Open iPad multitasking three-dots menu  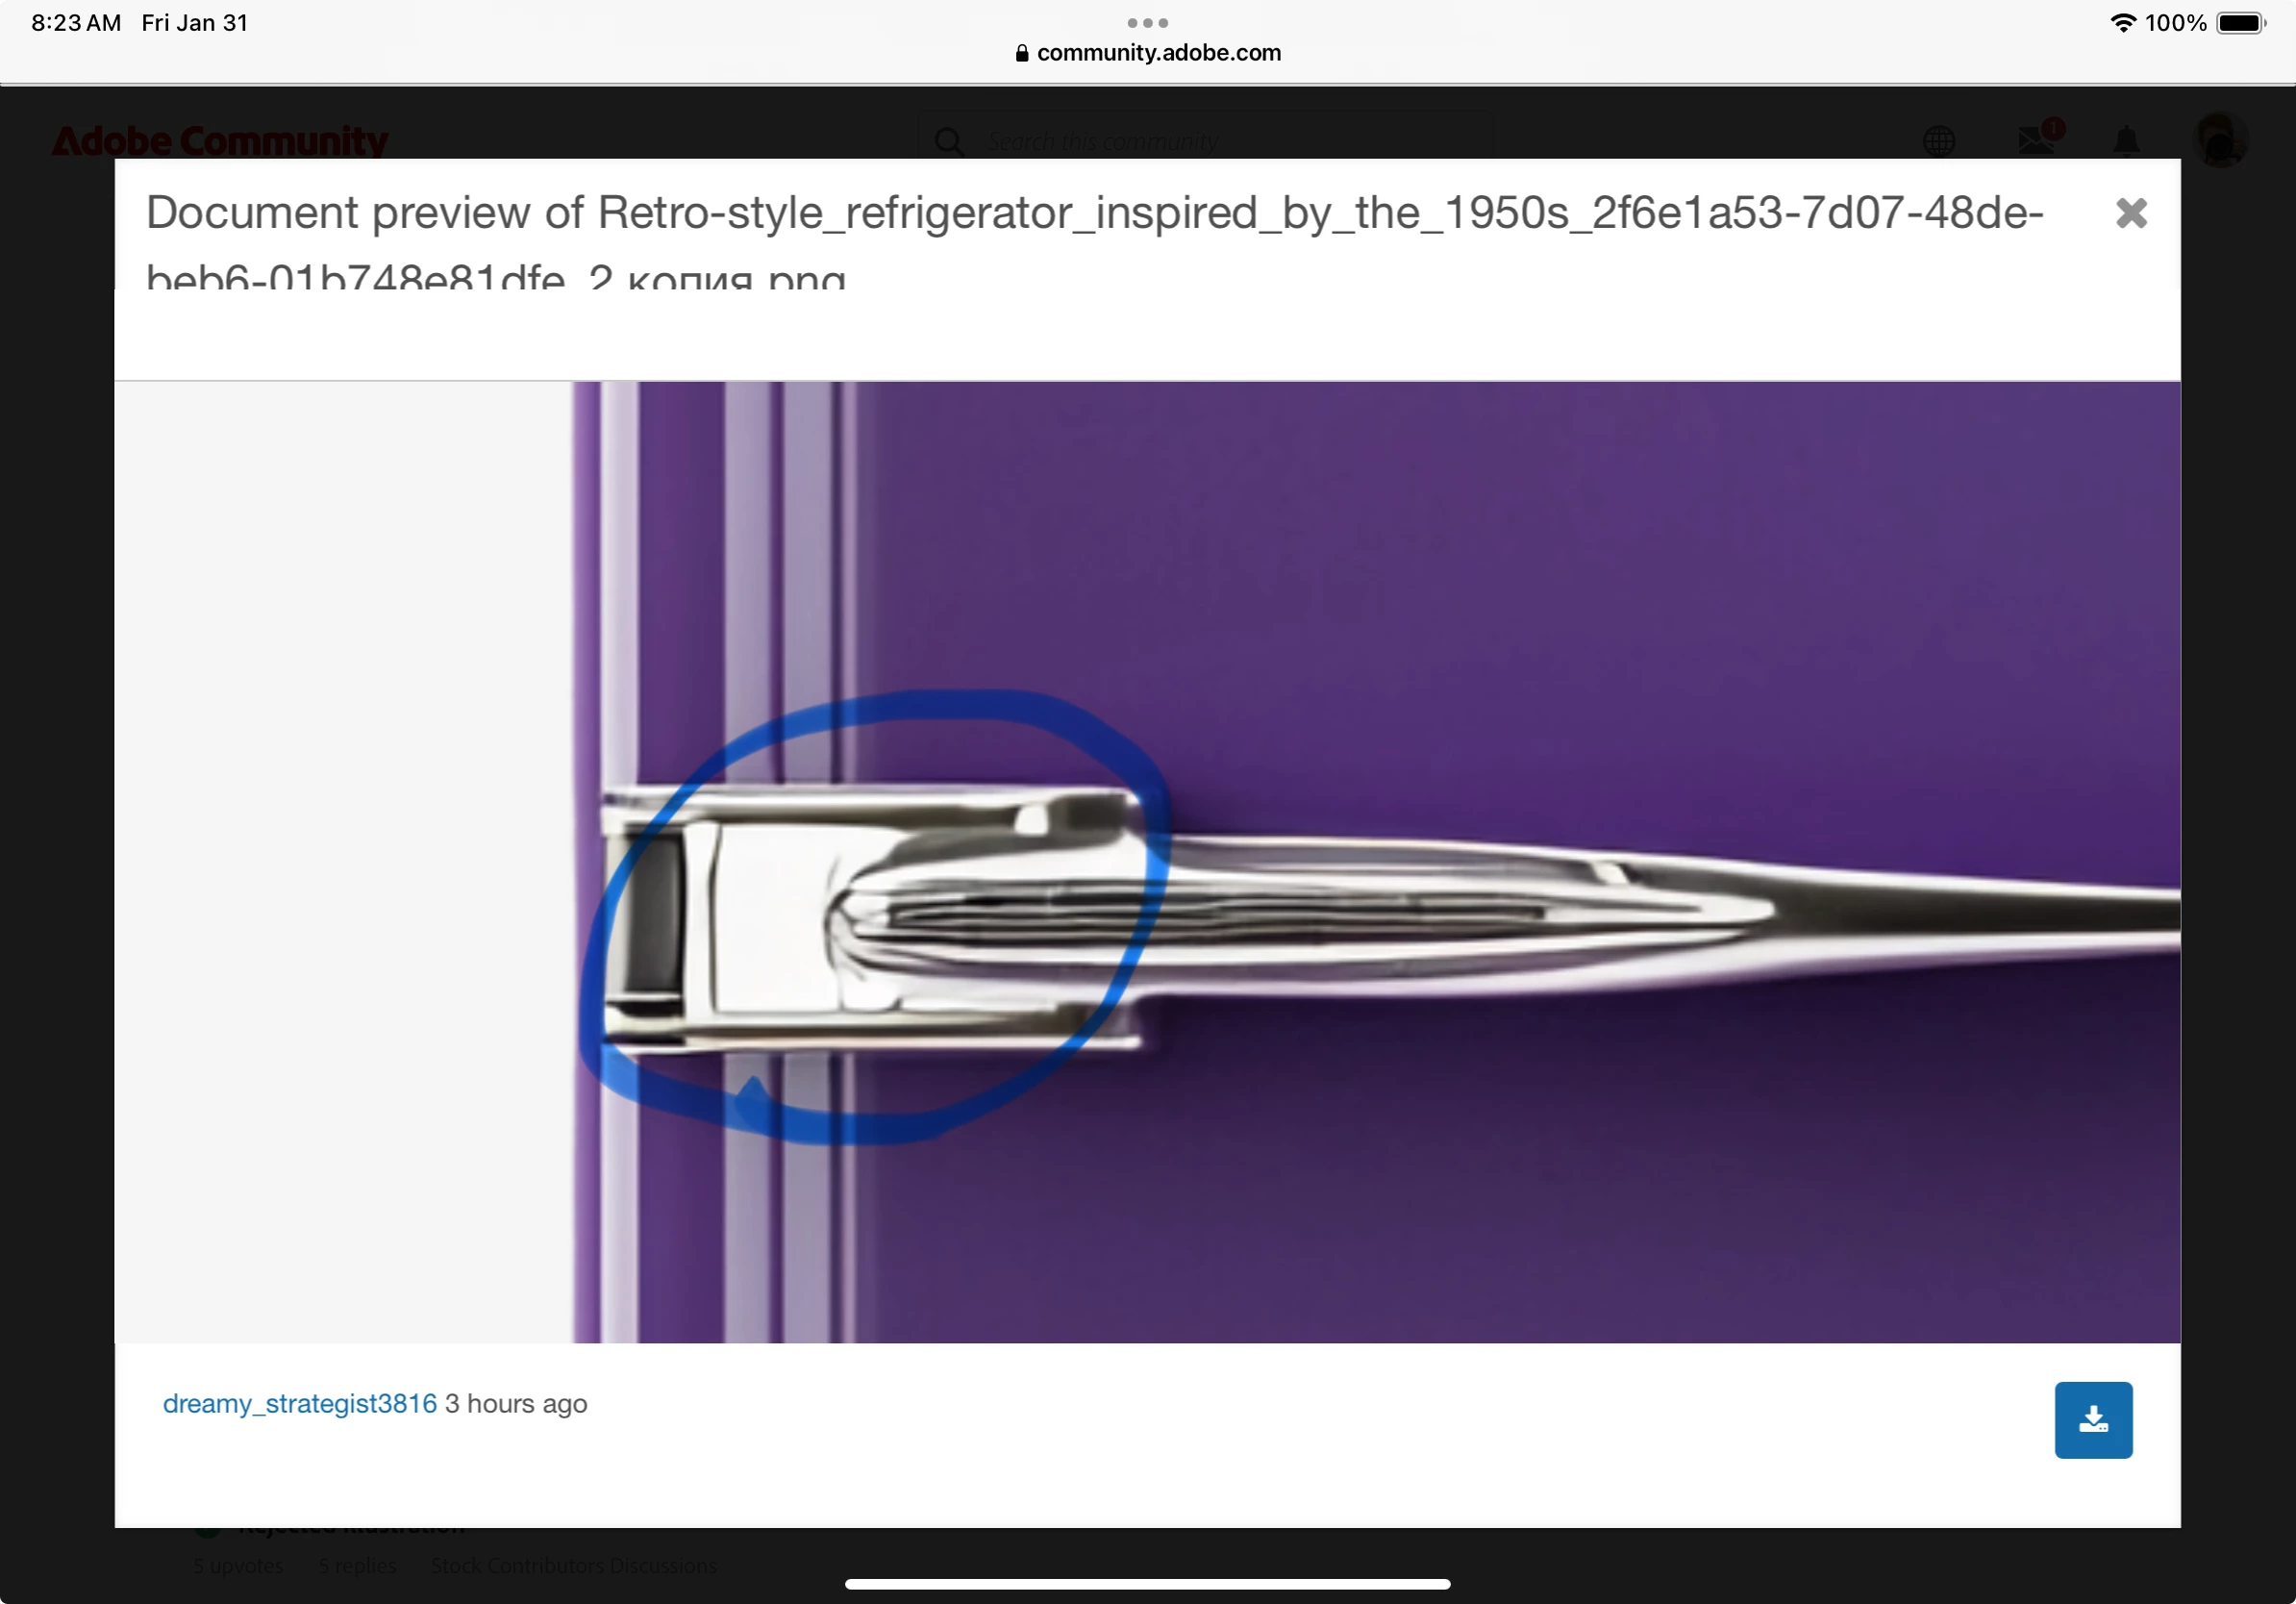[x=1147, y=22]
